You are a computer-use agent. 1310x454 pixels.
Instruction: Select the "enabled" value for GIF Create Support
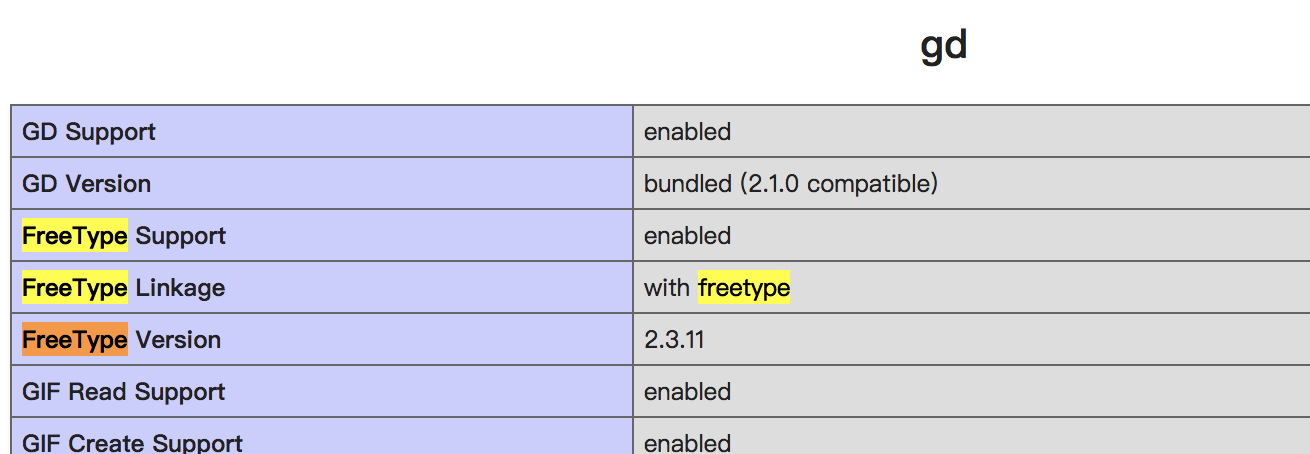687,443
